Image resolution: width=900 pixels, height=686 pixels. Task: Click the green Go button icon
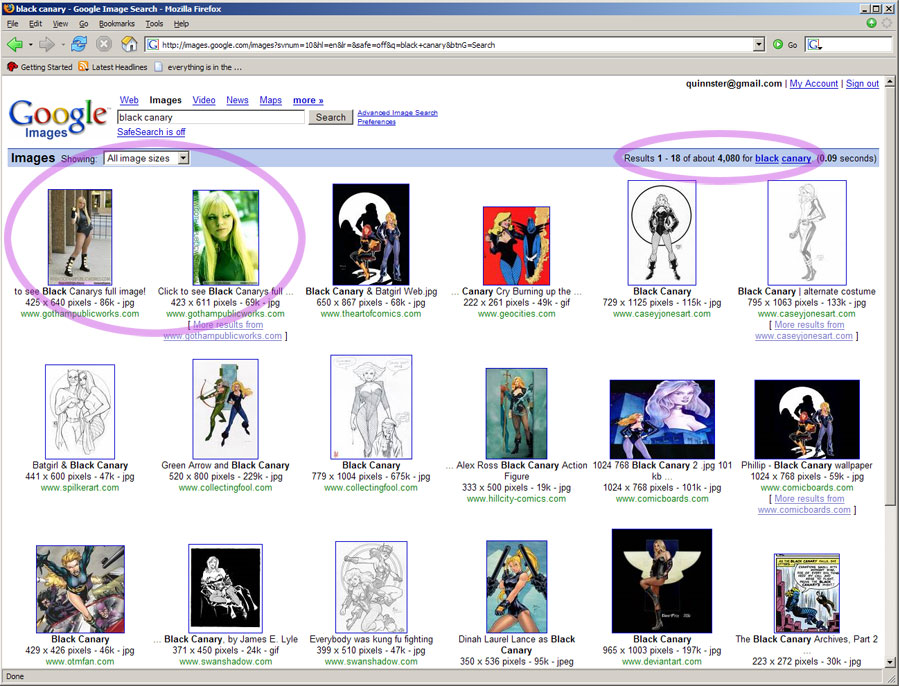778,45
